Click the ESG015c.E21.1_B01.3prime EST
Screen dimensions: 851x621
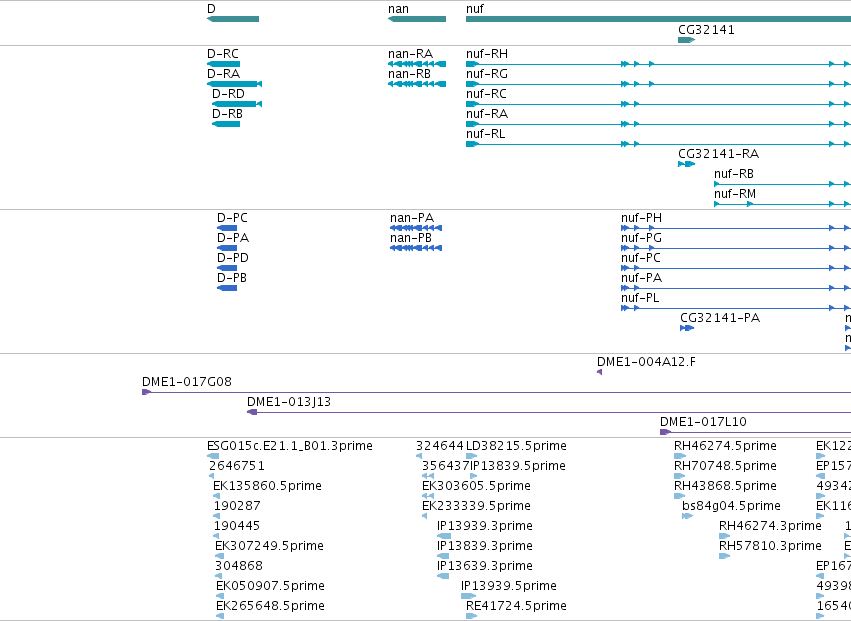coord(290,446)
